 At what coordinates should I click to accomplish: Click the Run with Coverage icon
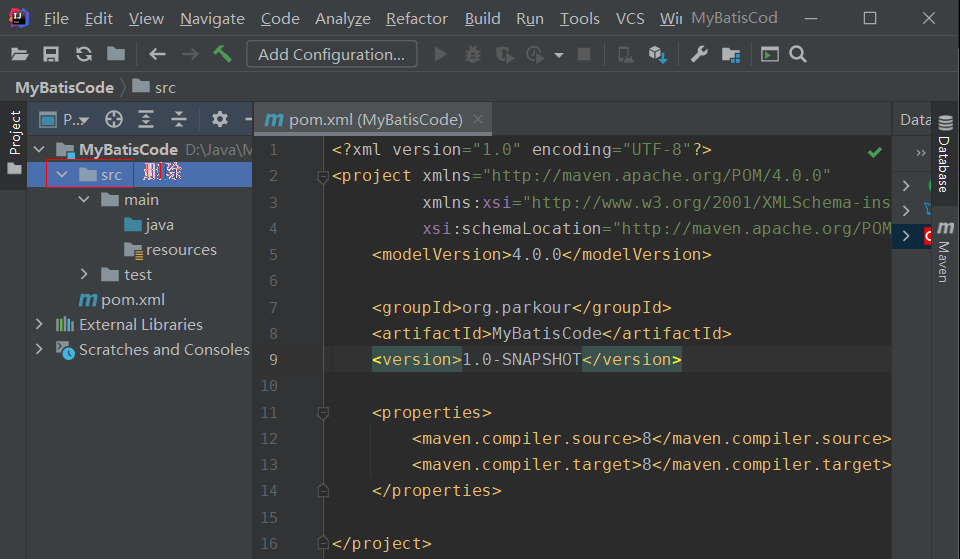tap(504, 54)
